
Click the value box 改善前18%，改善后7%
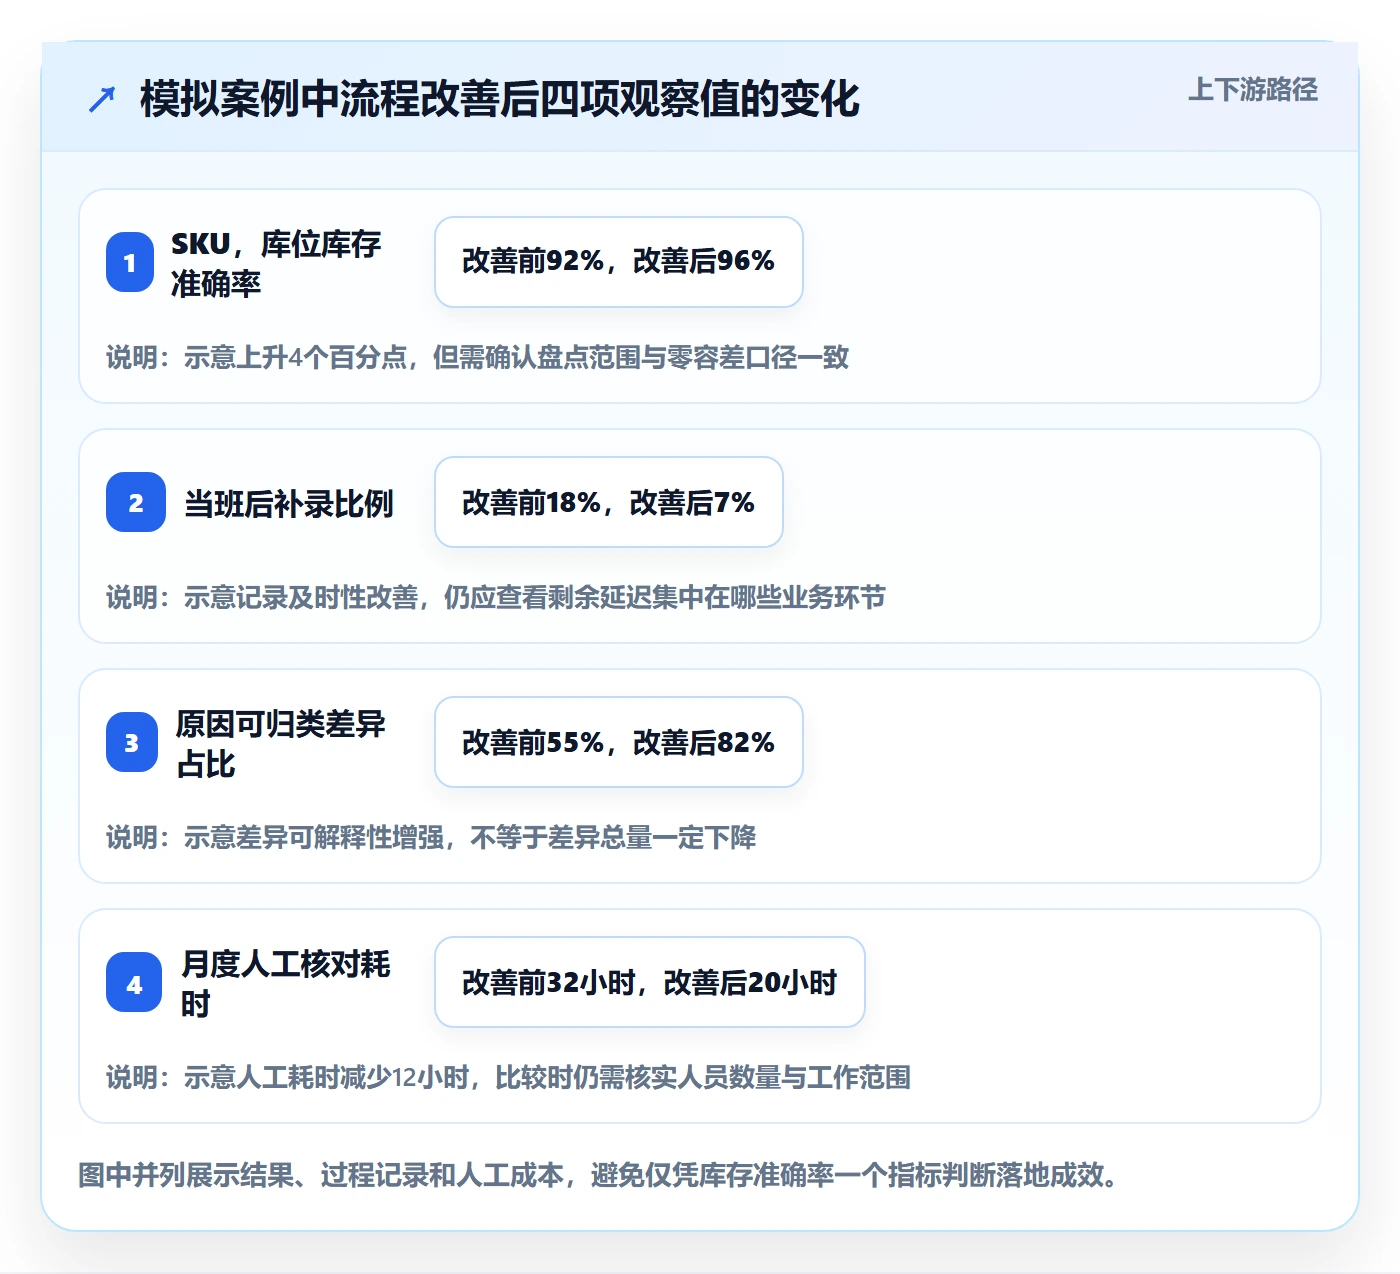click(609, 502)
